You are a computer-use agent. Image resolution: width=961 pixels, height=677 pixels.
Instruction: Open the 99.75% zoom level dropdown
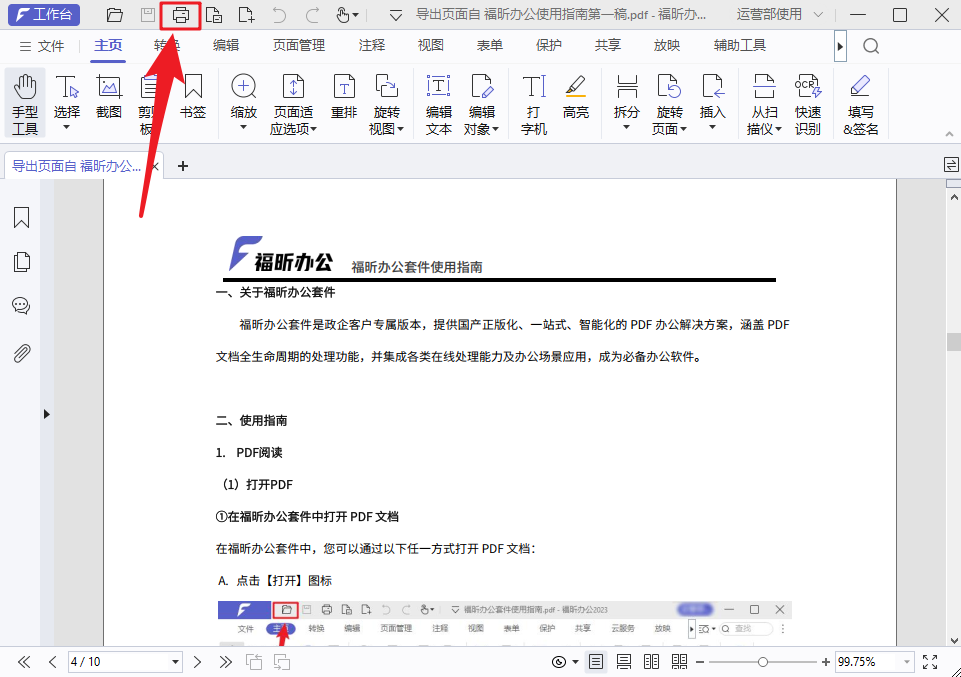tap(906, 661)
